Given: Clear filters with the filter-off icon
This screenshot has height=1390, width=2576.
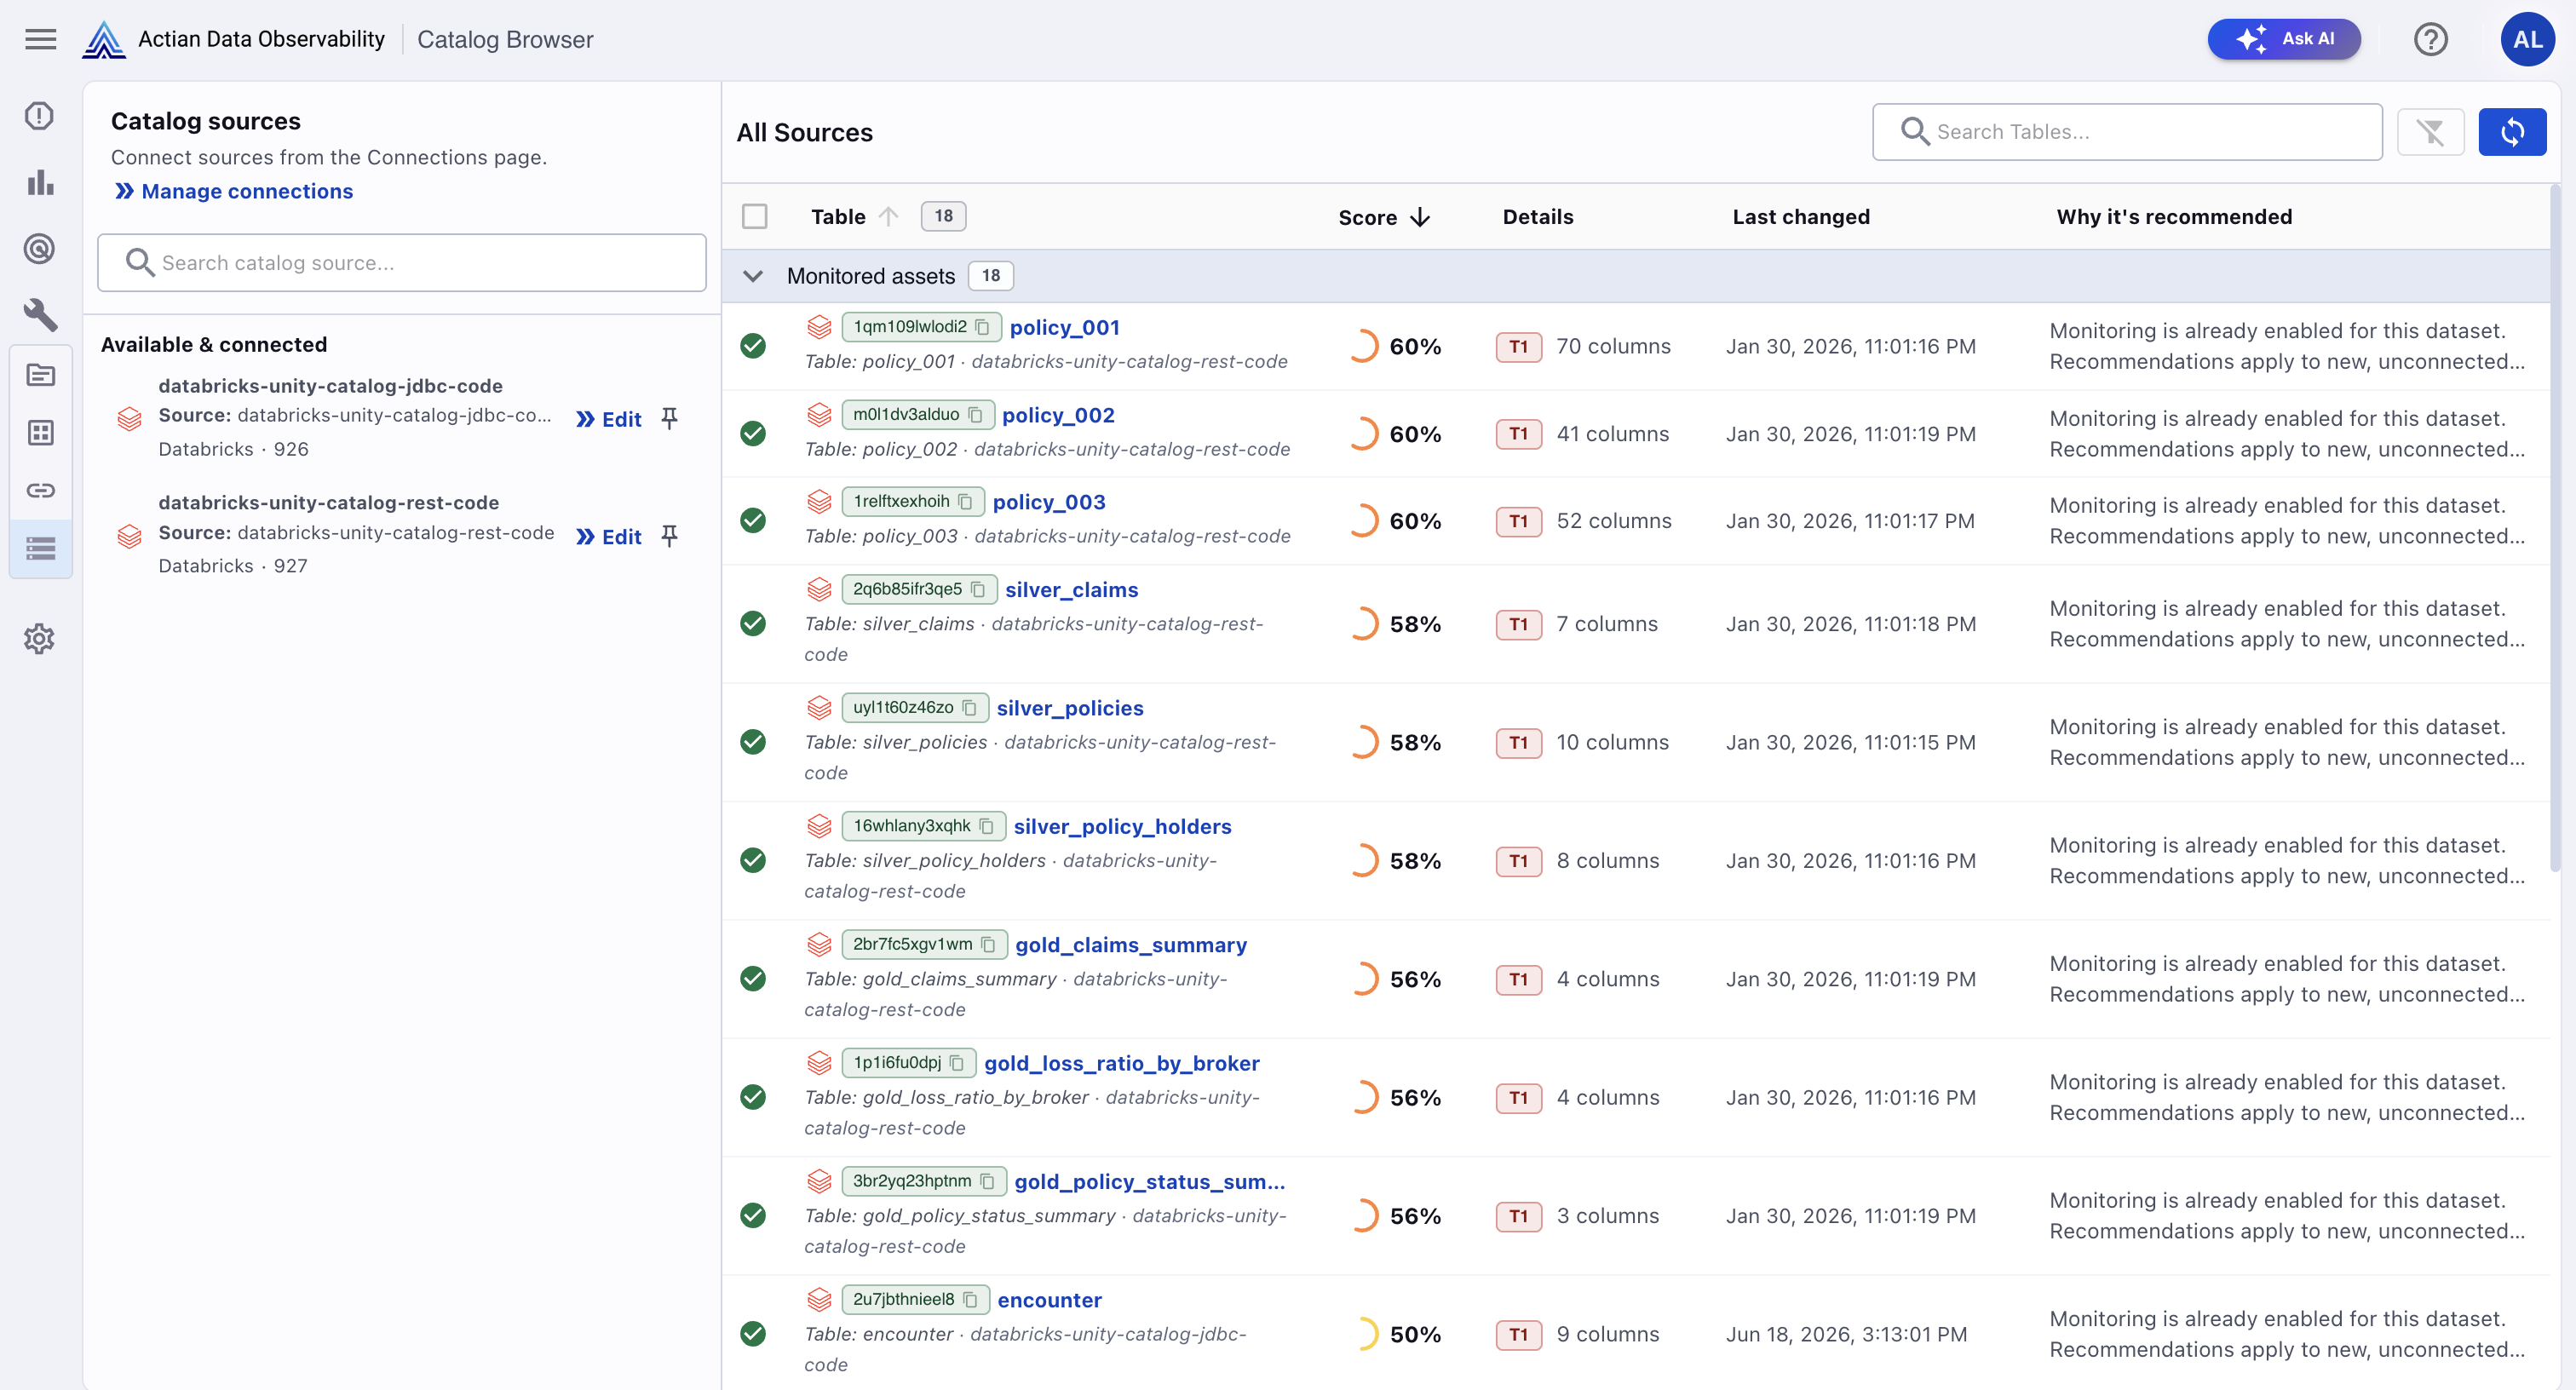Looking at the screenshot, I should point(2430,132).
